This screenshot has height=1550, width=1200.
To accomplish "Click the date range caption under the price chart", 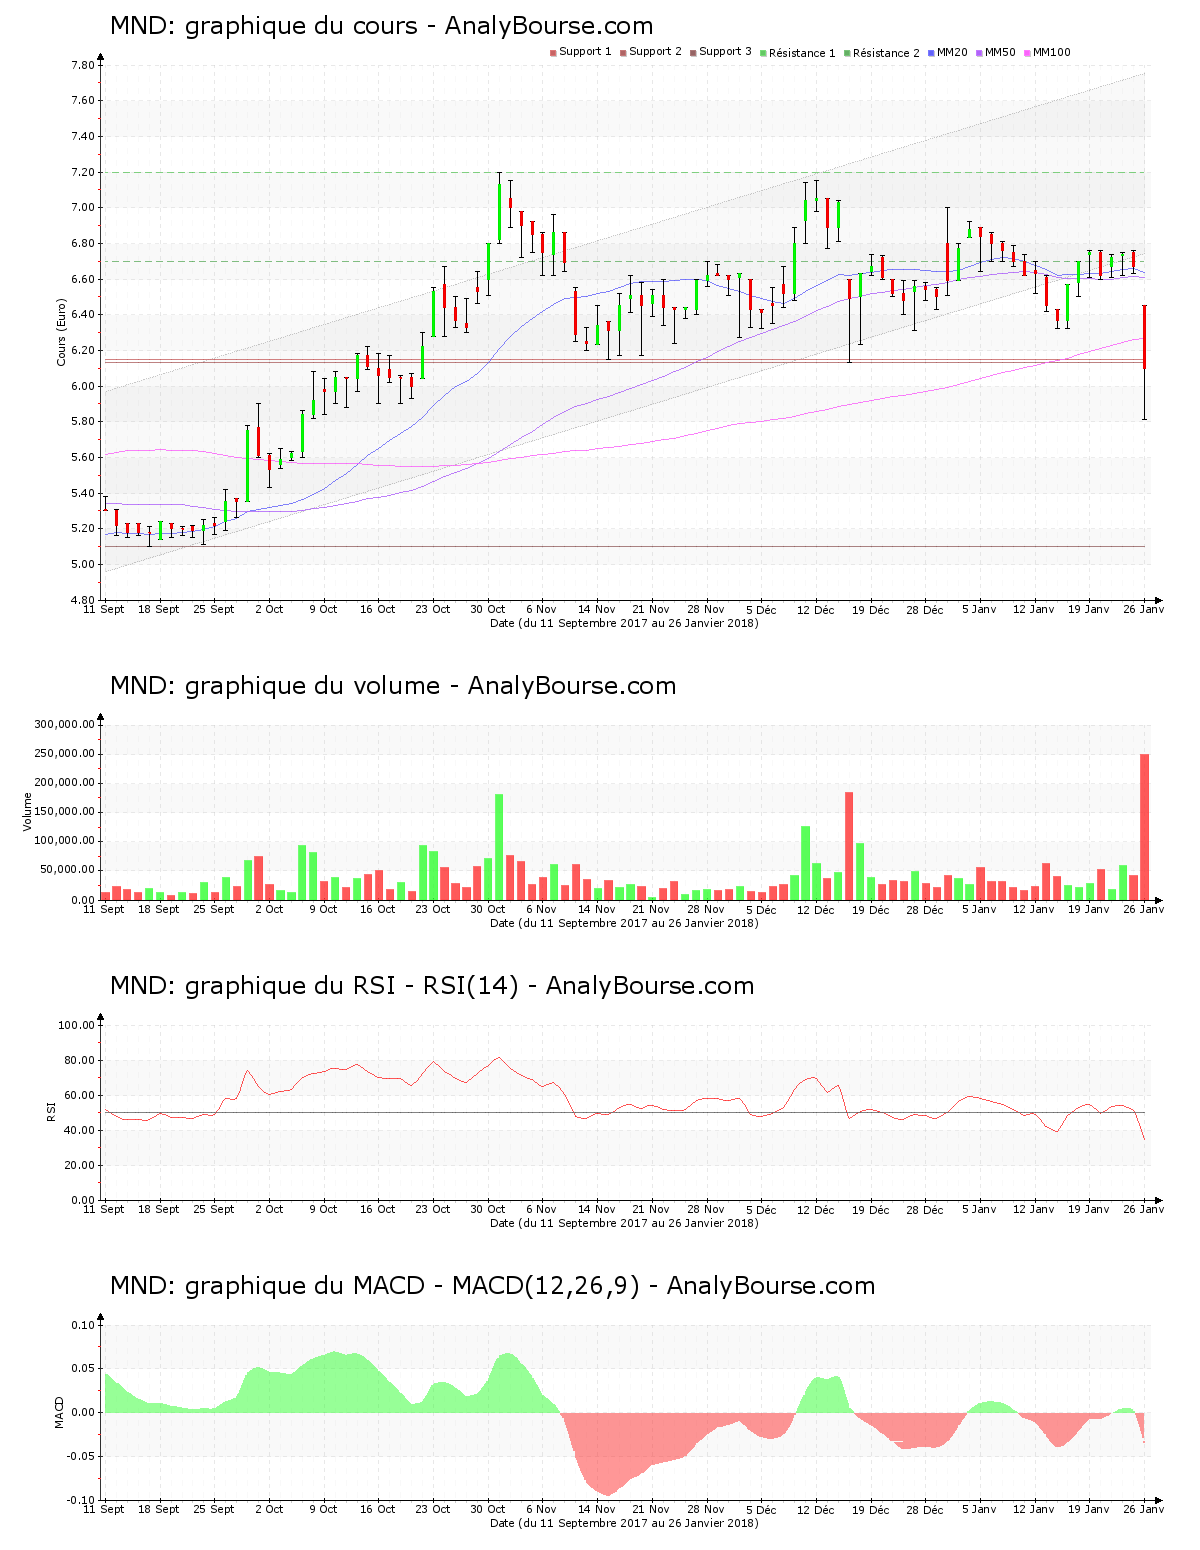I will point(624,623).
